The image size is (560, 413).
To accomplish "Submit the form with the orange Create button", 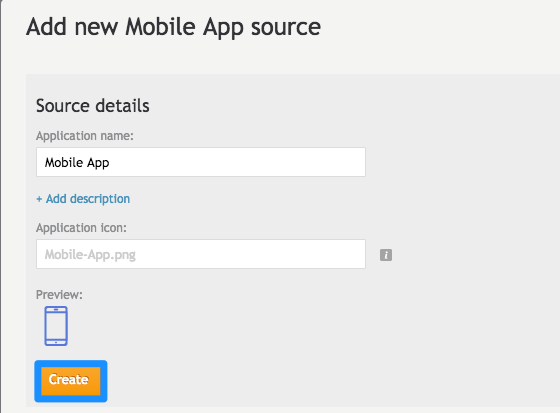I will 71,381.
